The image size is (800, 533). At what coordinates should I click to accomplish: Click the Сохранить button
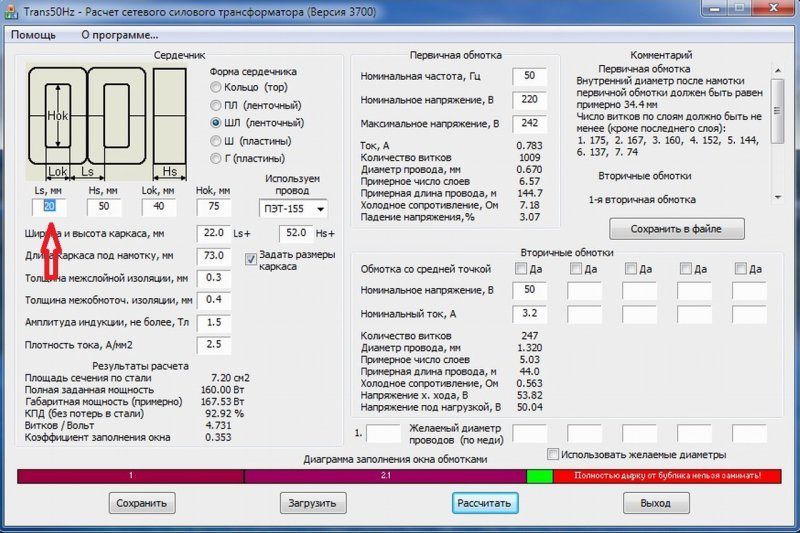(142, 503)
